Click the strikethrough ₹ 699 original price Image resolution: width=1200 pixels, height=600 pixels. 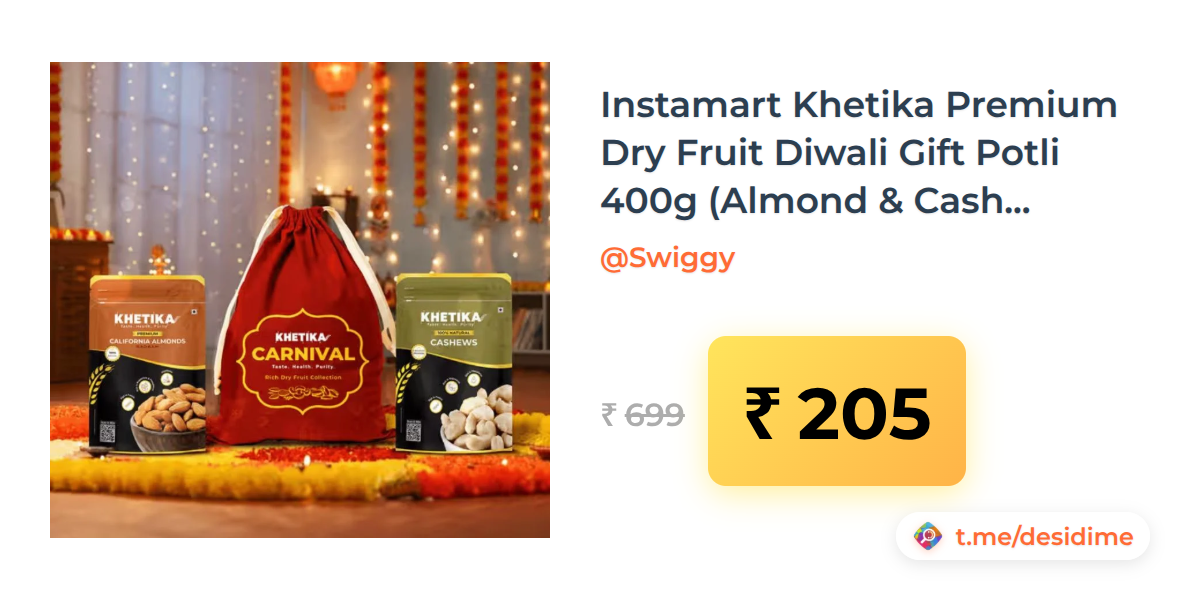(643, 414)
